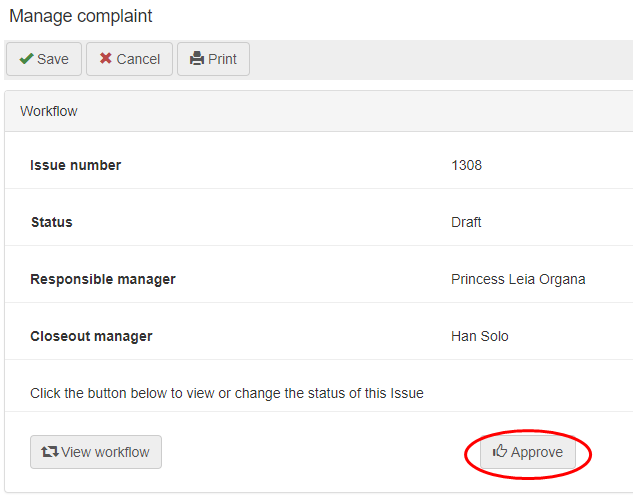
Task: Select the Responsible manager label
Action: [x=103, y=279]
